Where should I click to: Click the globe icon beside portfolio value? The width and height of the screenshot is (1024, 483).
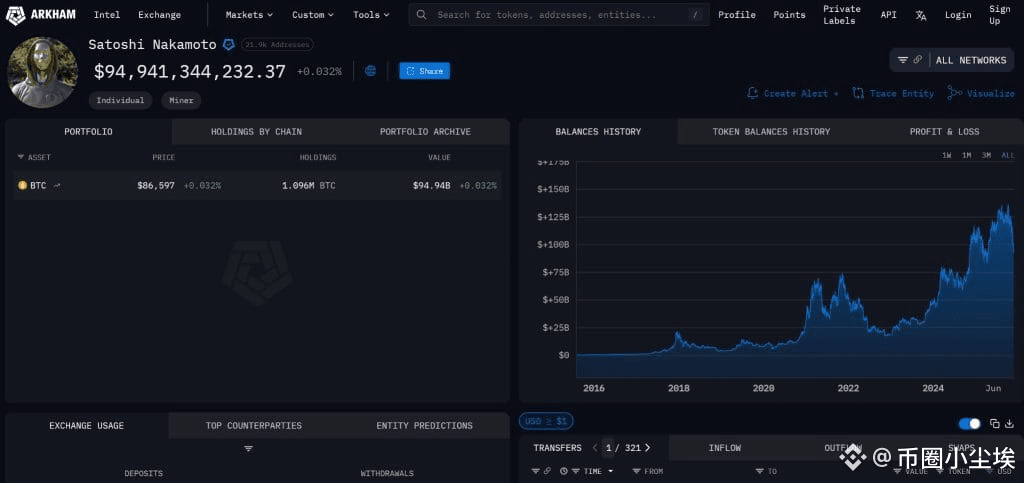click(371, 71)
